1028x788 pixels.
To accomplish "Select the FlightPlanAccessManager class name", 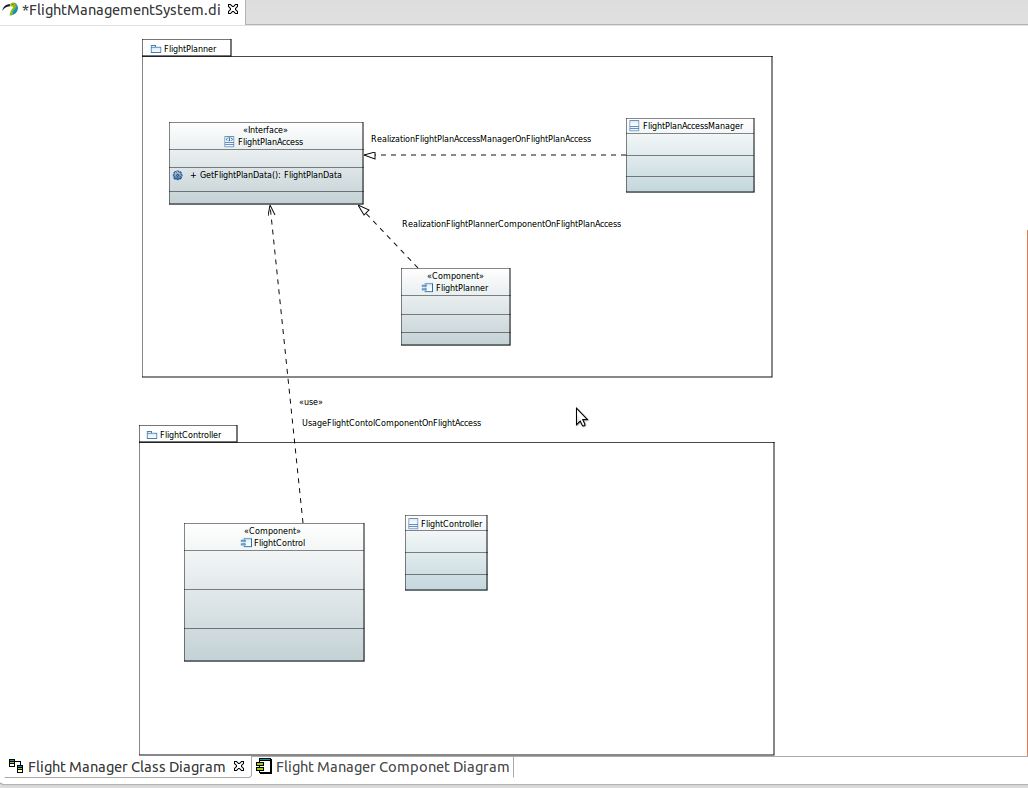I will tap(693, 126).
